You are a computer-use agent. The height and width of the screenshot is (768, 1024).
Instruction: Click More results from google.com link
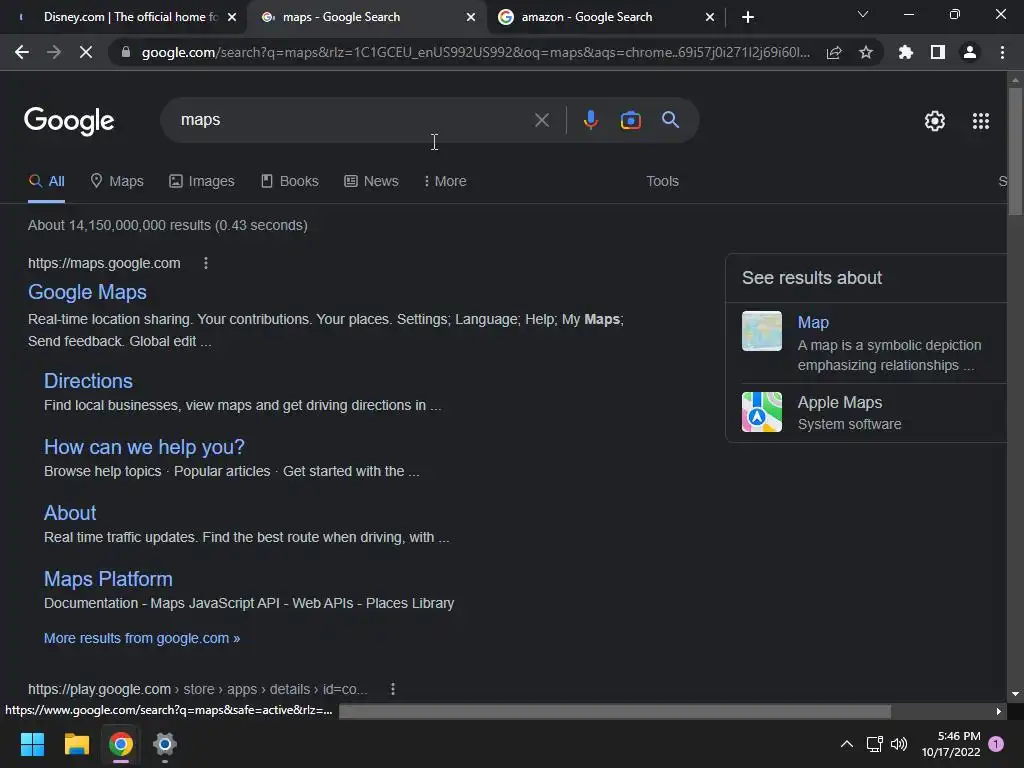(142, 638)
